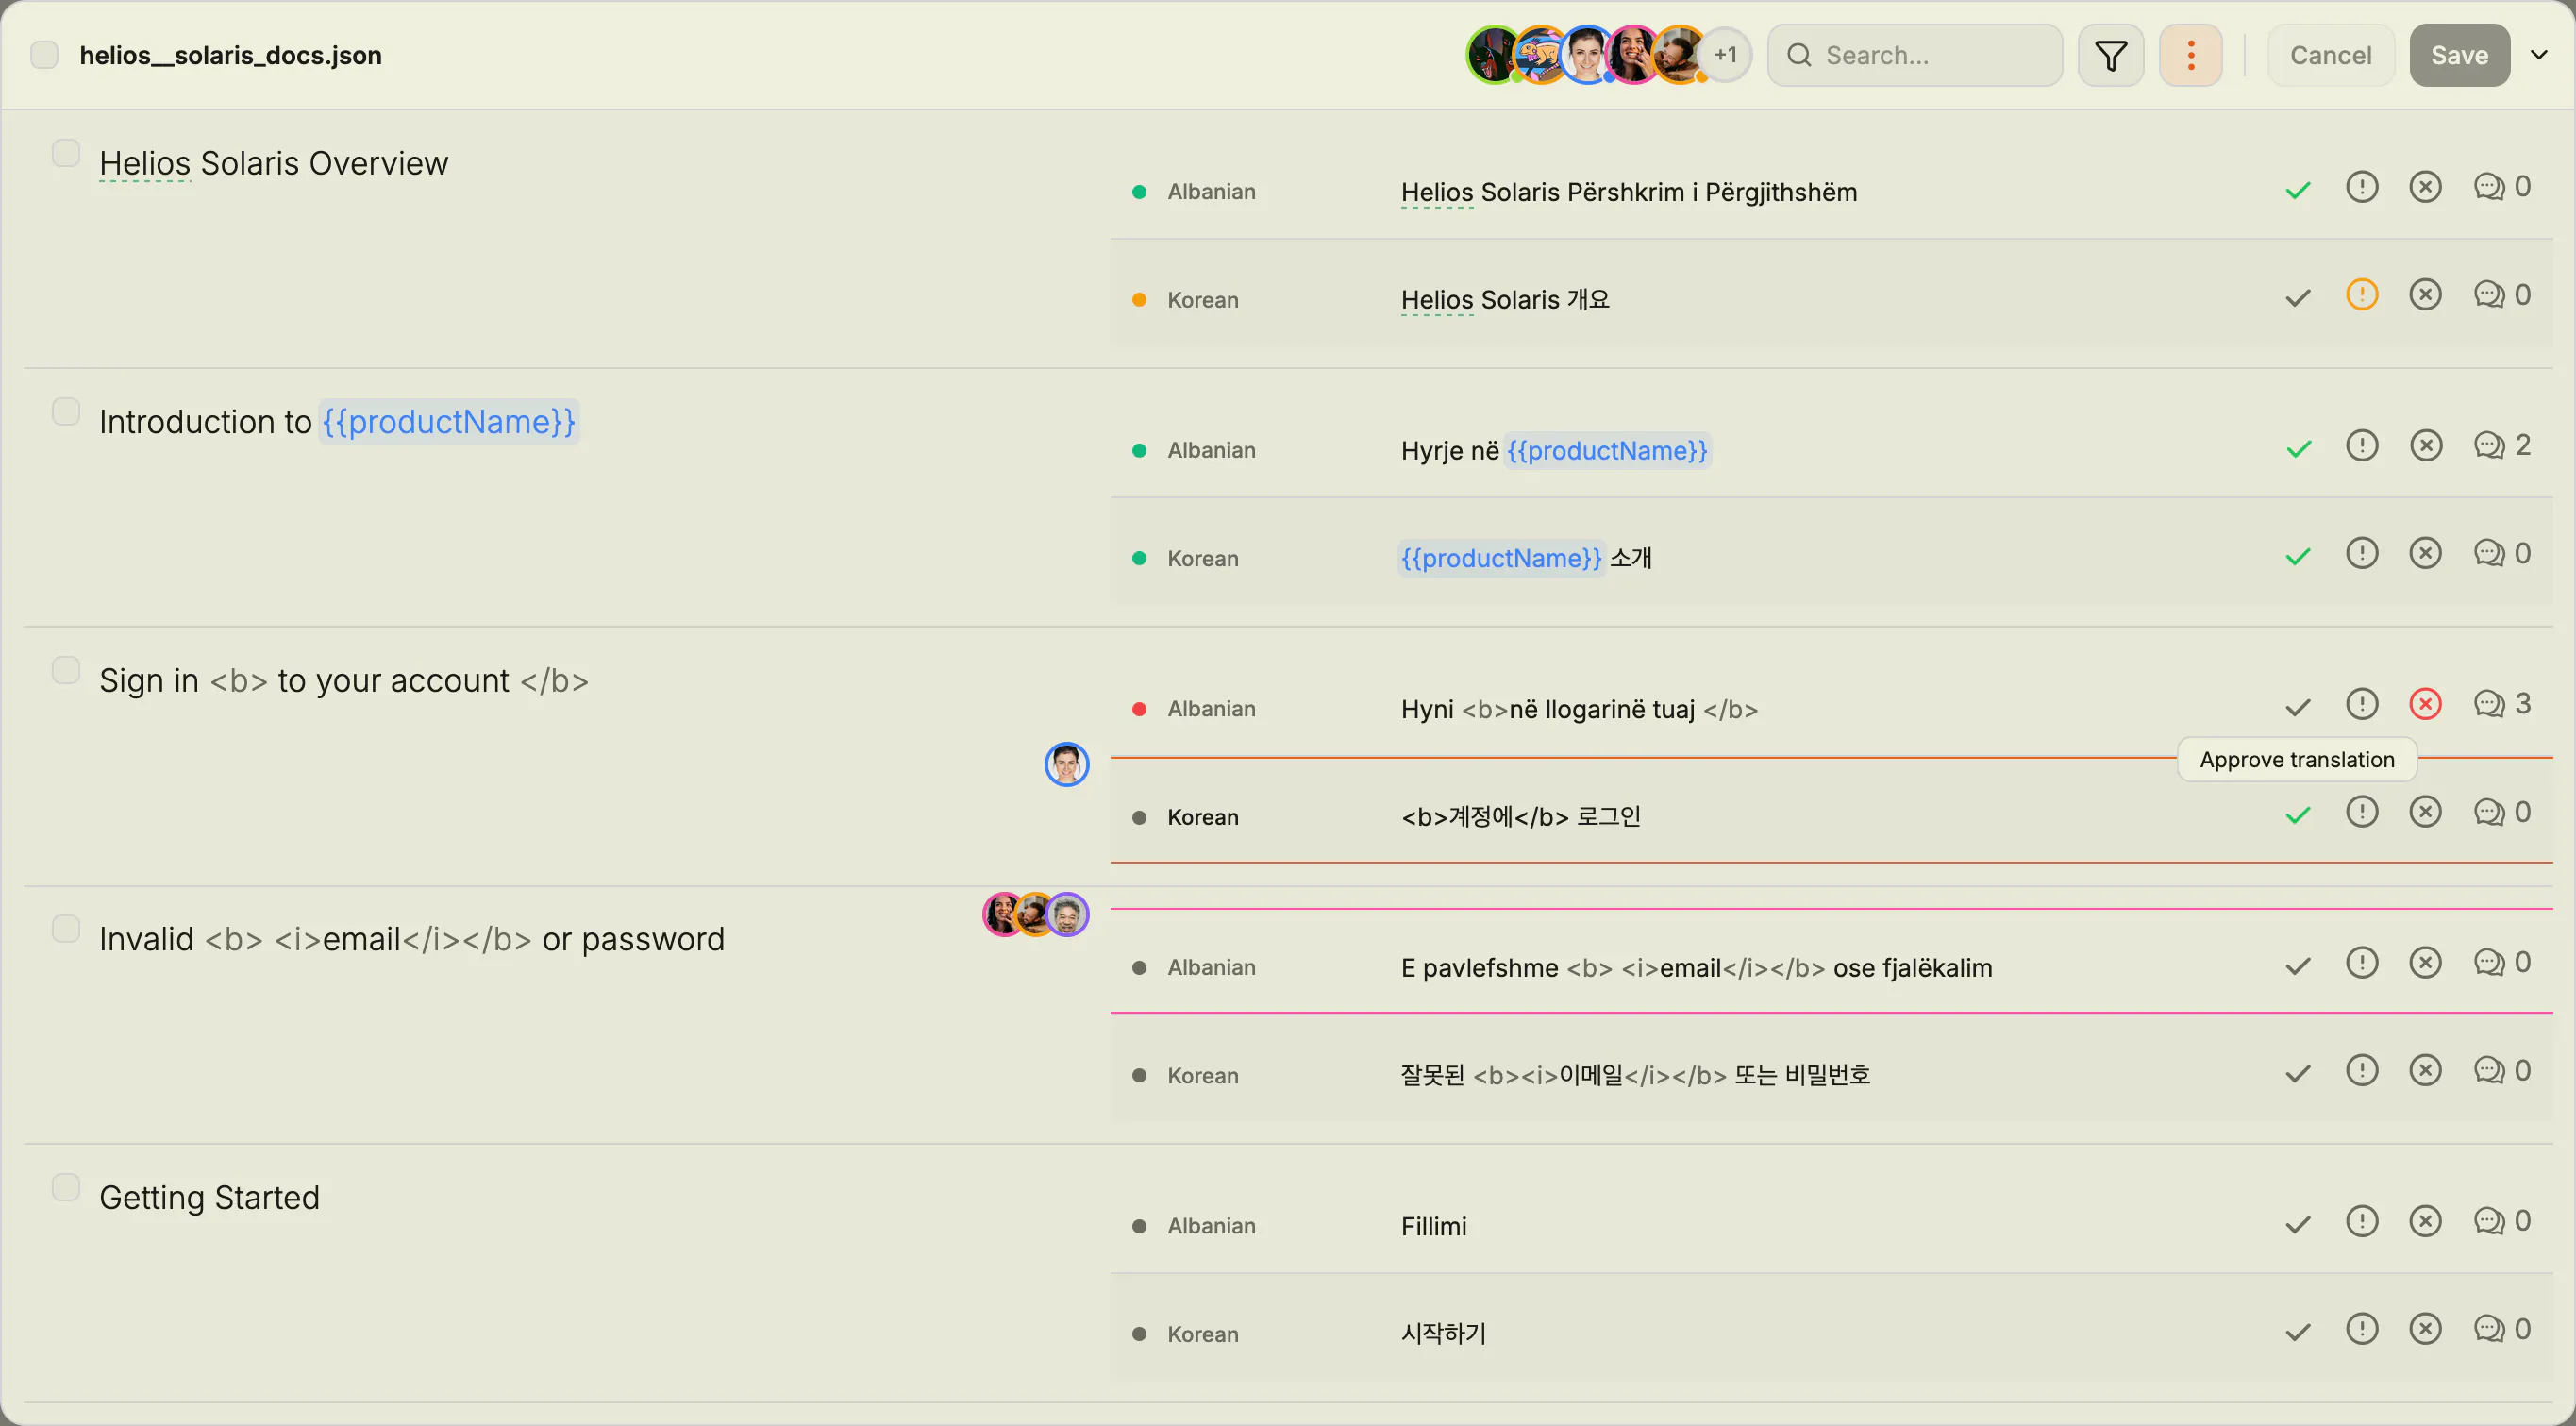The height and width of the screenshot is (1426, 2576).
Task: Open comments for Albanian 'E pavlefshme' row
Action: pyautogui.click(x=2502, y=962)
